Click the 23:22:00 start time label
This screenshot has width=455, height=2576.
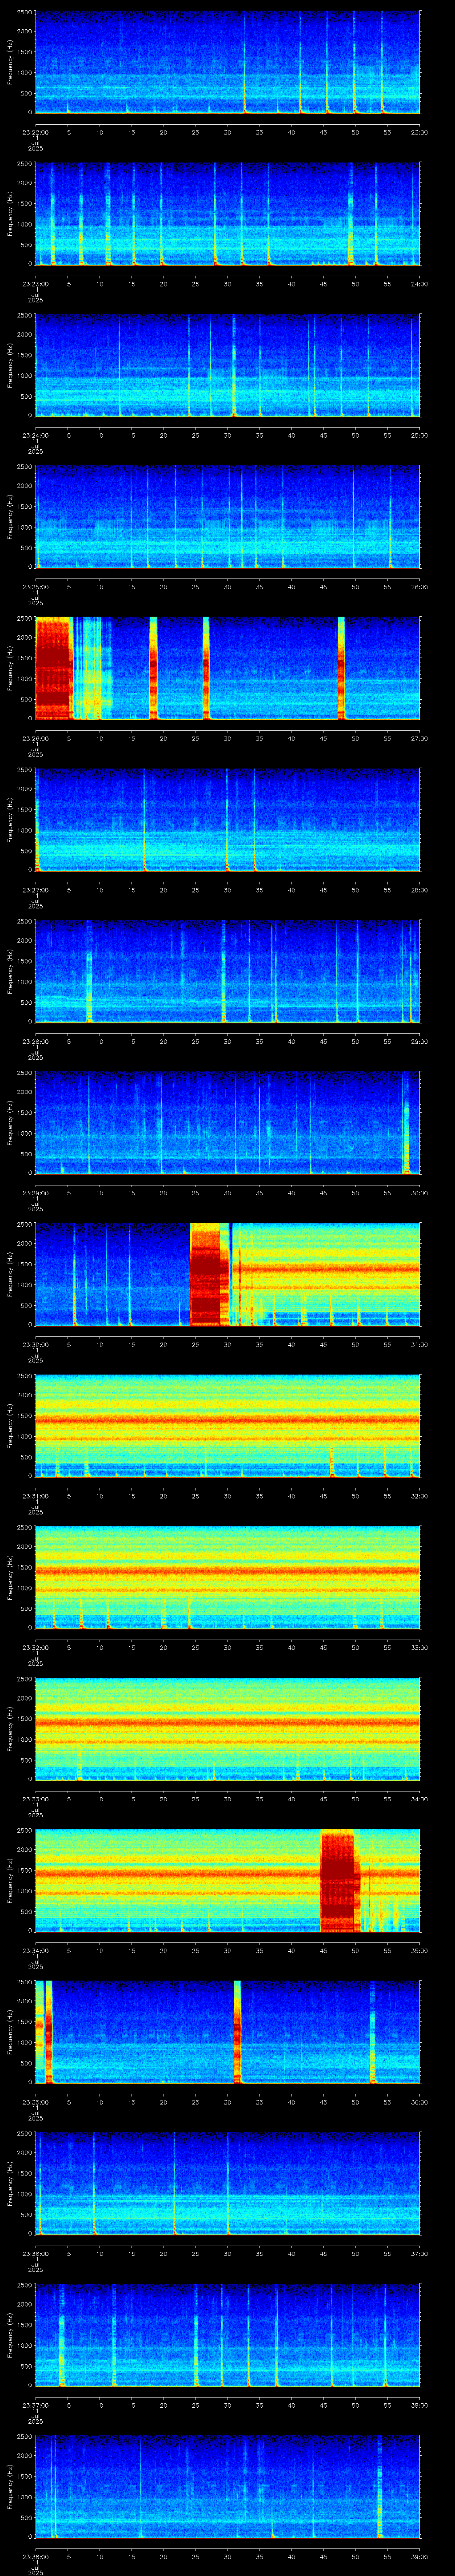(35, 132)
